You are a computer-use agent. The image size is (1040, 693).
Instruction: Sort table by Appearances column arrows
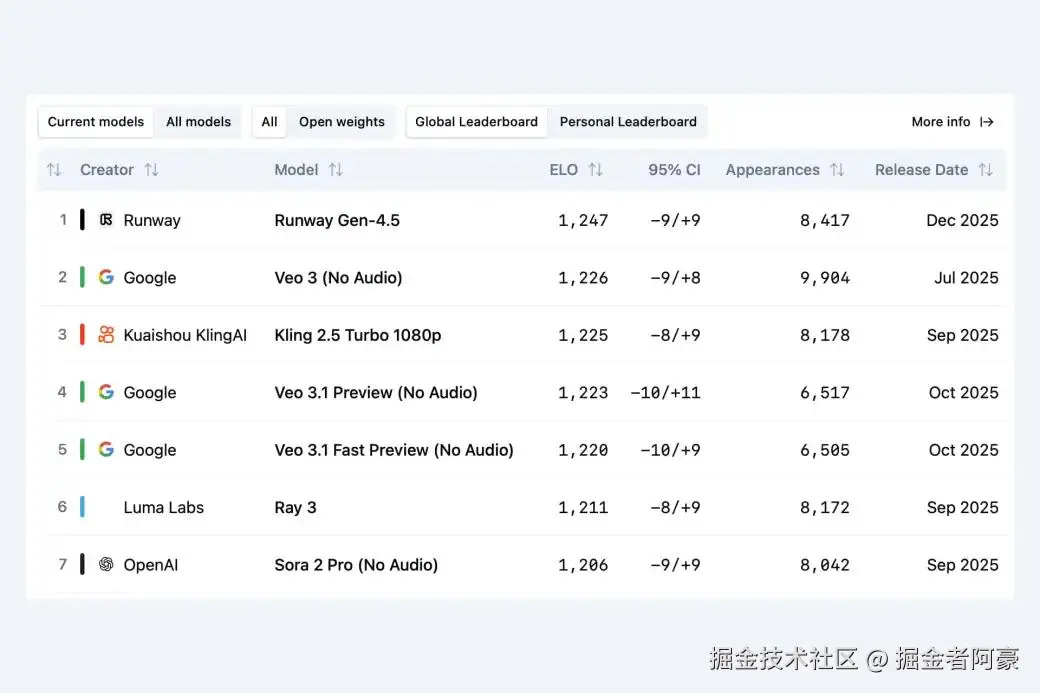tap(837, 170)
